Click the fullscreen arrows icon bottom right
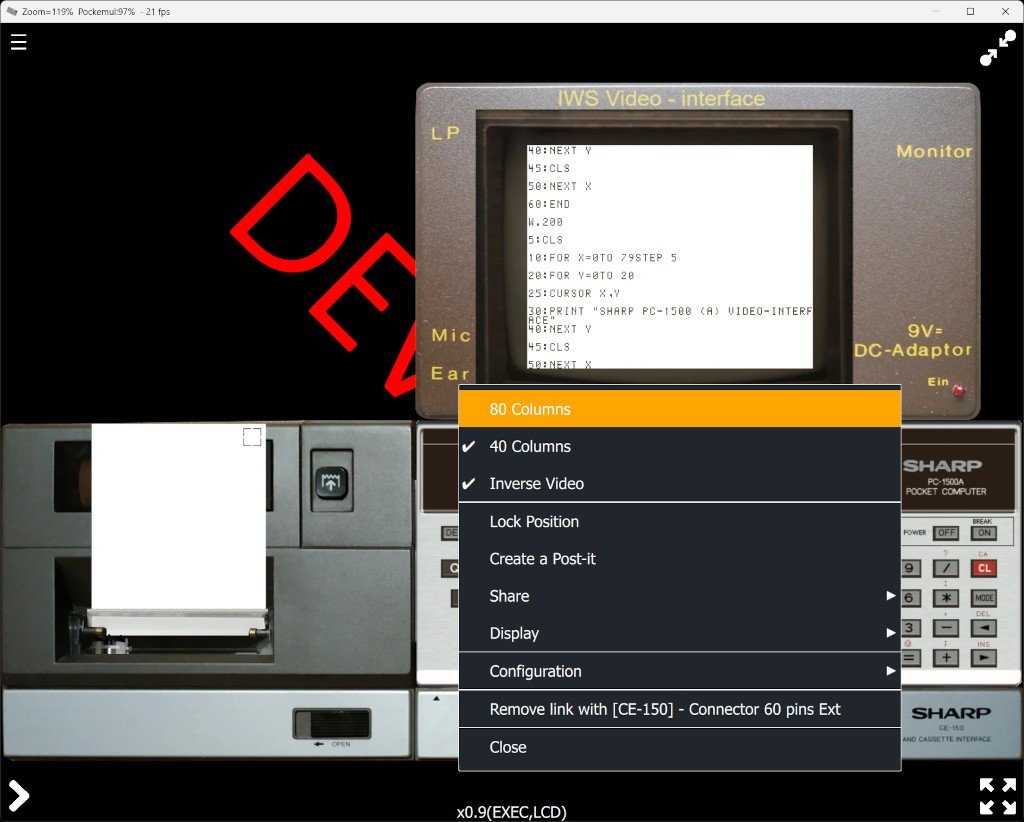 (998, 795)
